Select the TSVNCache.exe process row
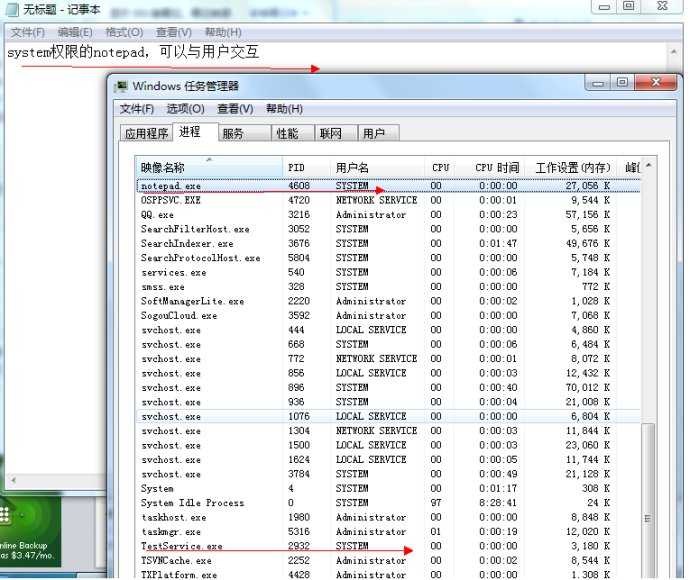This screenshot has height=580, width=690. (x=388, y=561)
